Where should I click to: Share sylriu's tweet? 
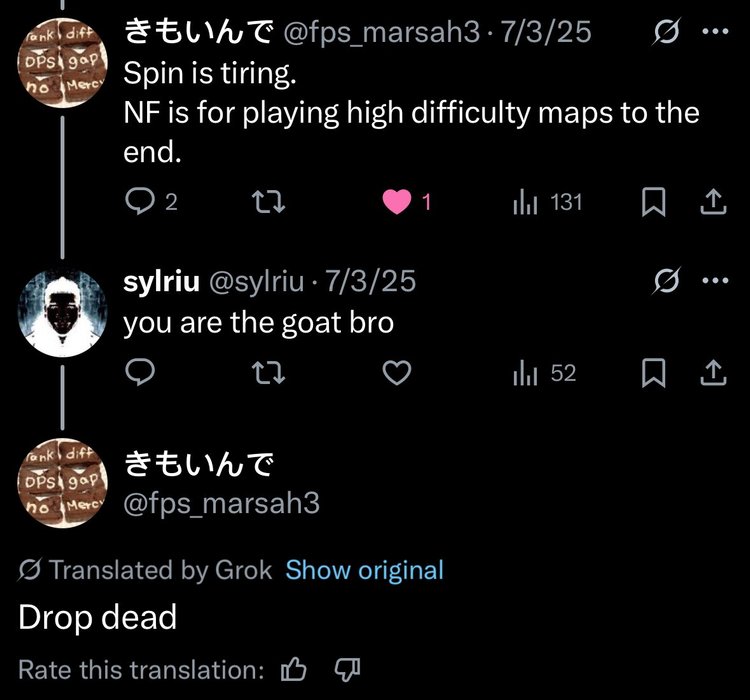click(x=713, y=372)
